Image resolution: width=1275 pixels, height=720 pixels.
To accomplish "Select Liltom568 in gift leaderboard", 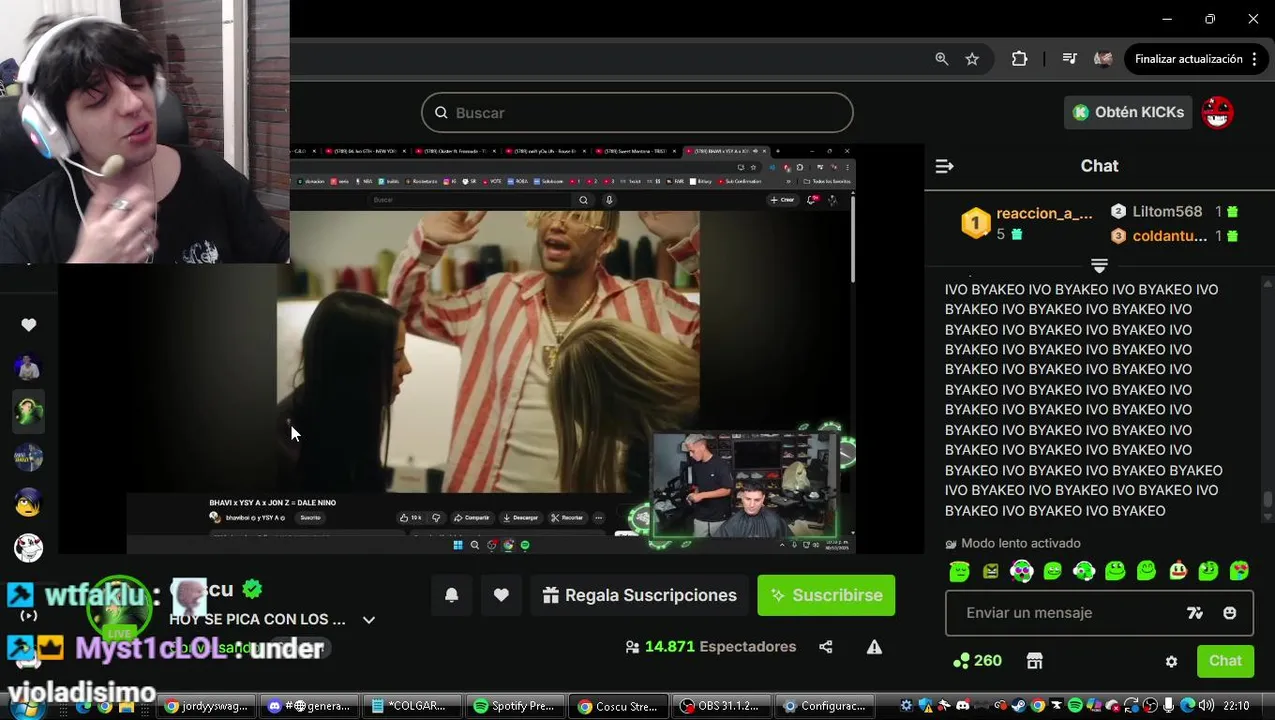I will click(1174, 212).
